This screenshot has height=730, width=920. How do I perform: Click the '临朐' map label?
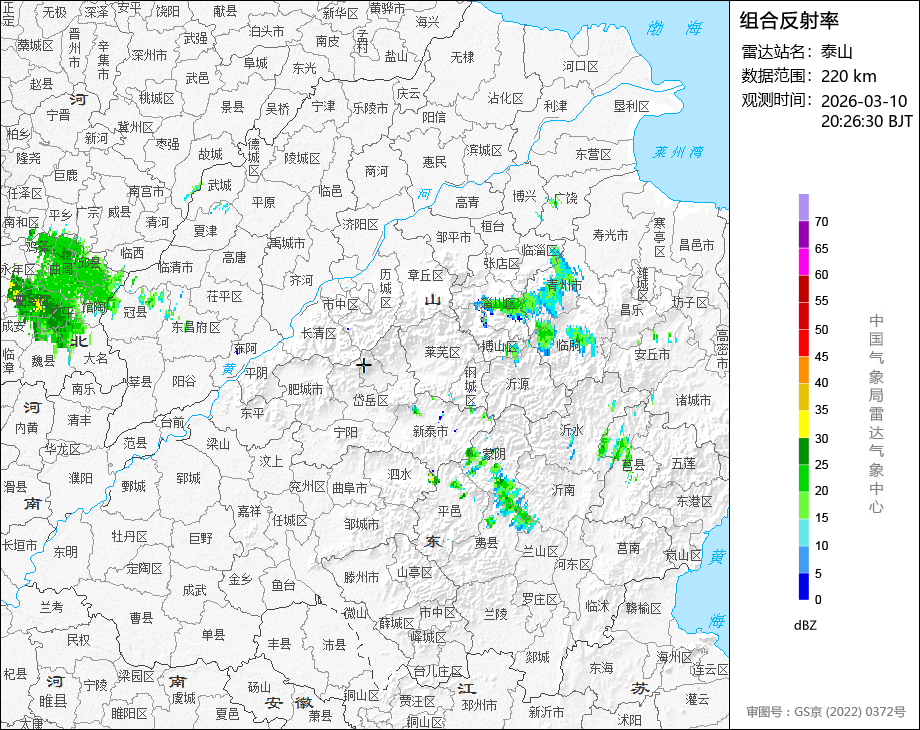click(x=568, y=345)
